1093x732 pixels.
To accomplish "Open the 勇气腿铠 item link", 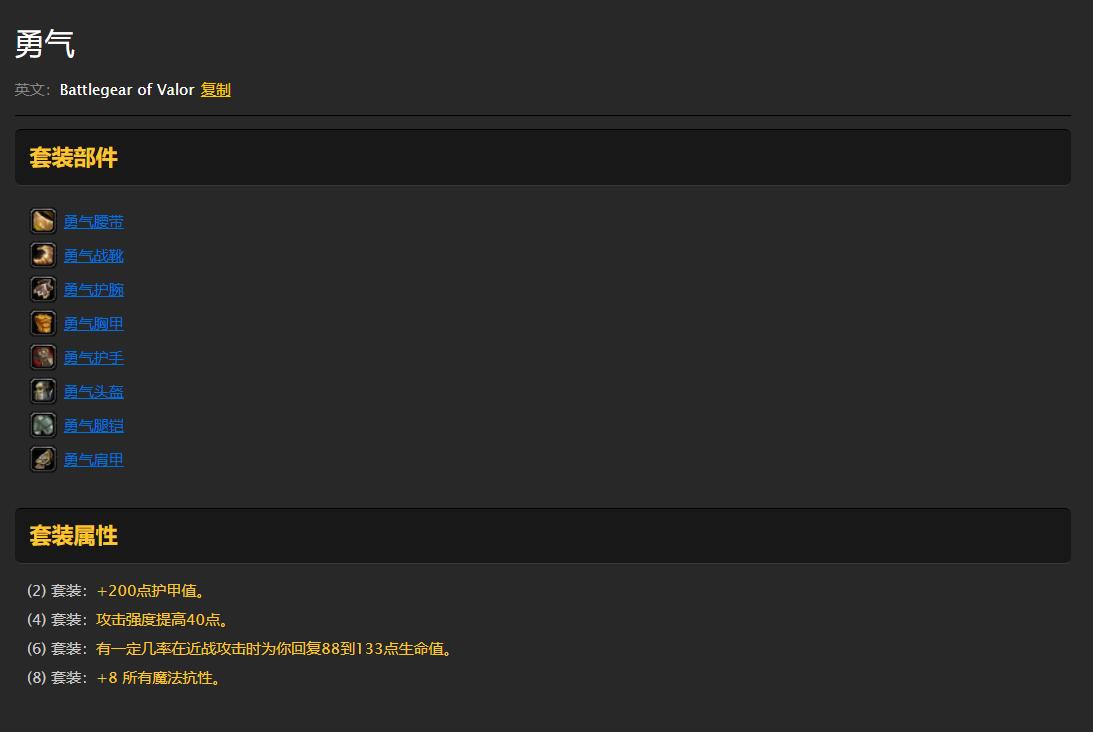I will (x=93, y=426).
